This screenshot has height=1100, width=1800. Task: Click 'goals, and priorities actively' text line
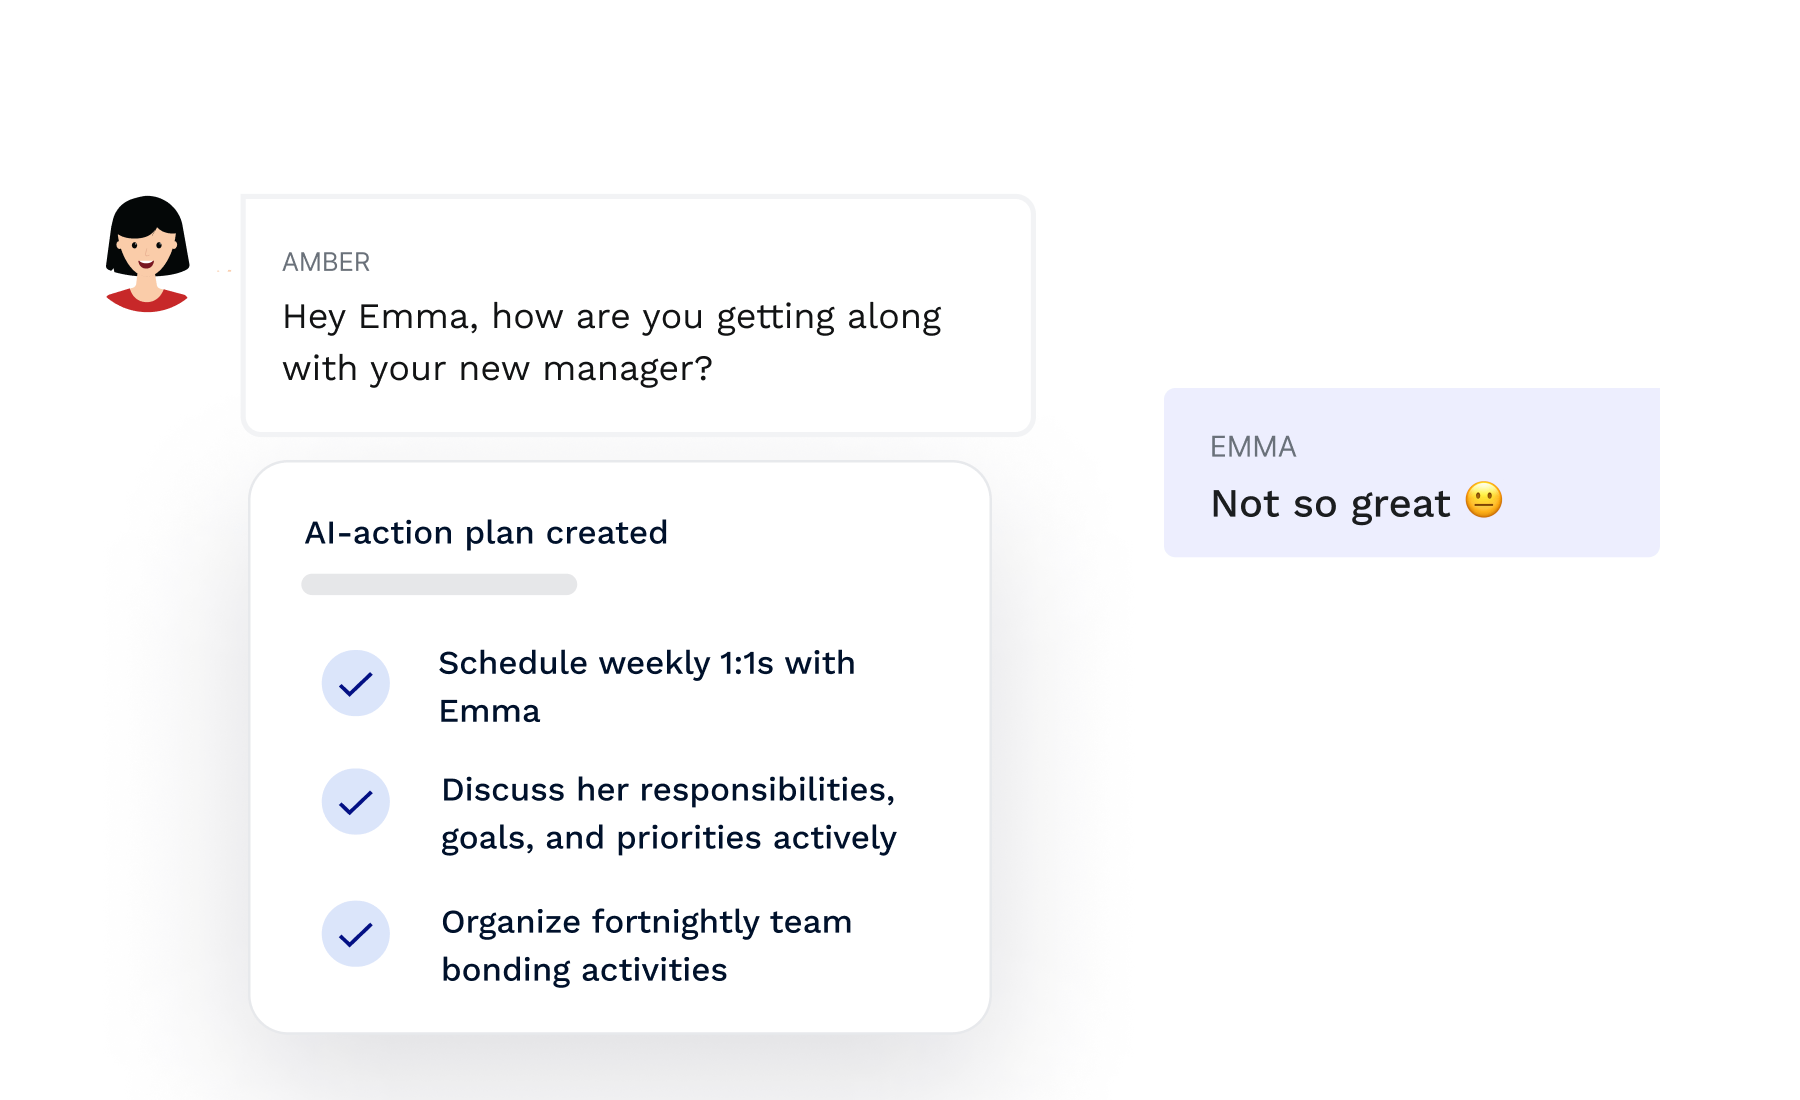pos(669,838)
